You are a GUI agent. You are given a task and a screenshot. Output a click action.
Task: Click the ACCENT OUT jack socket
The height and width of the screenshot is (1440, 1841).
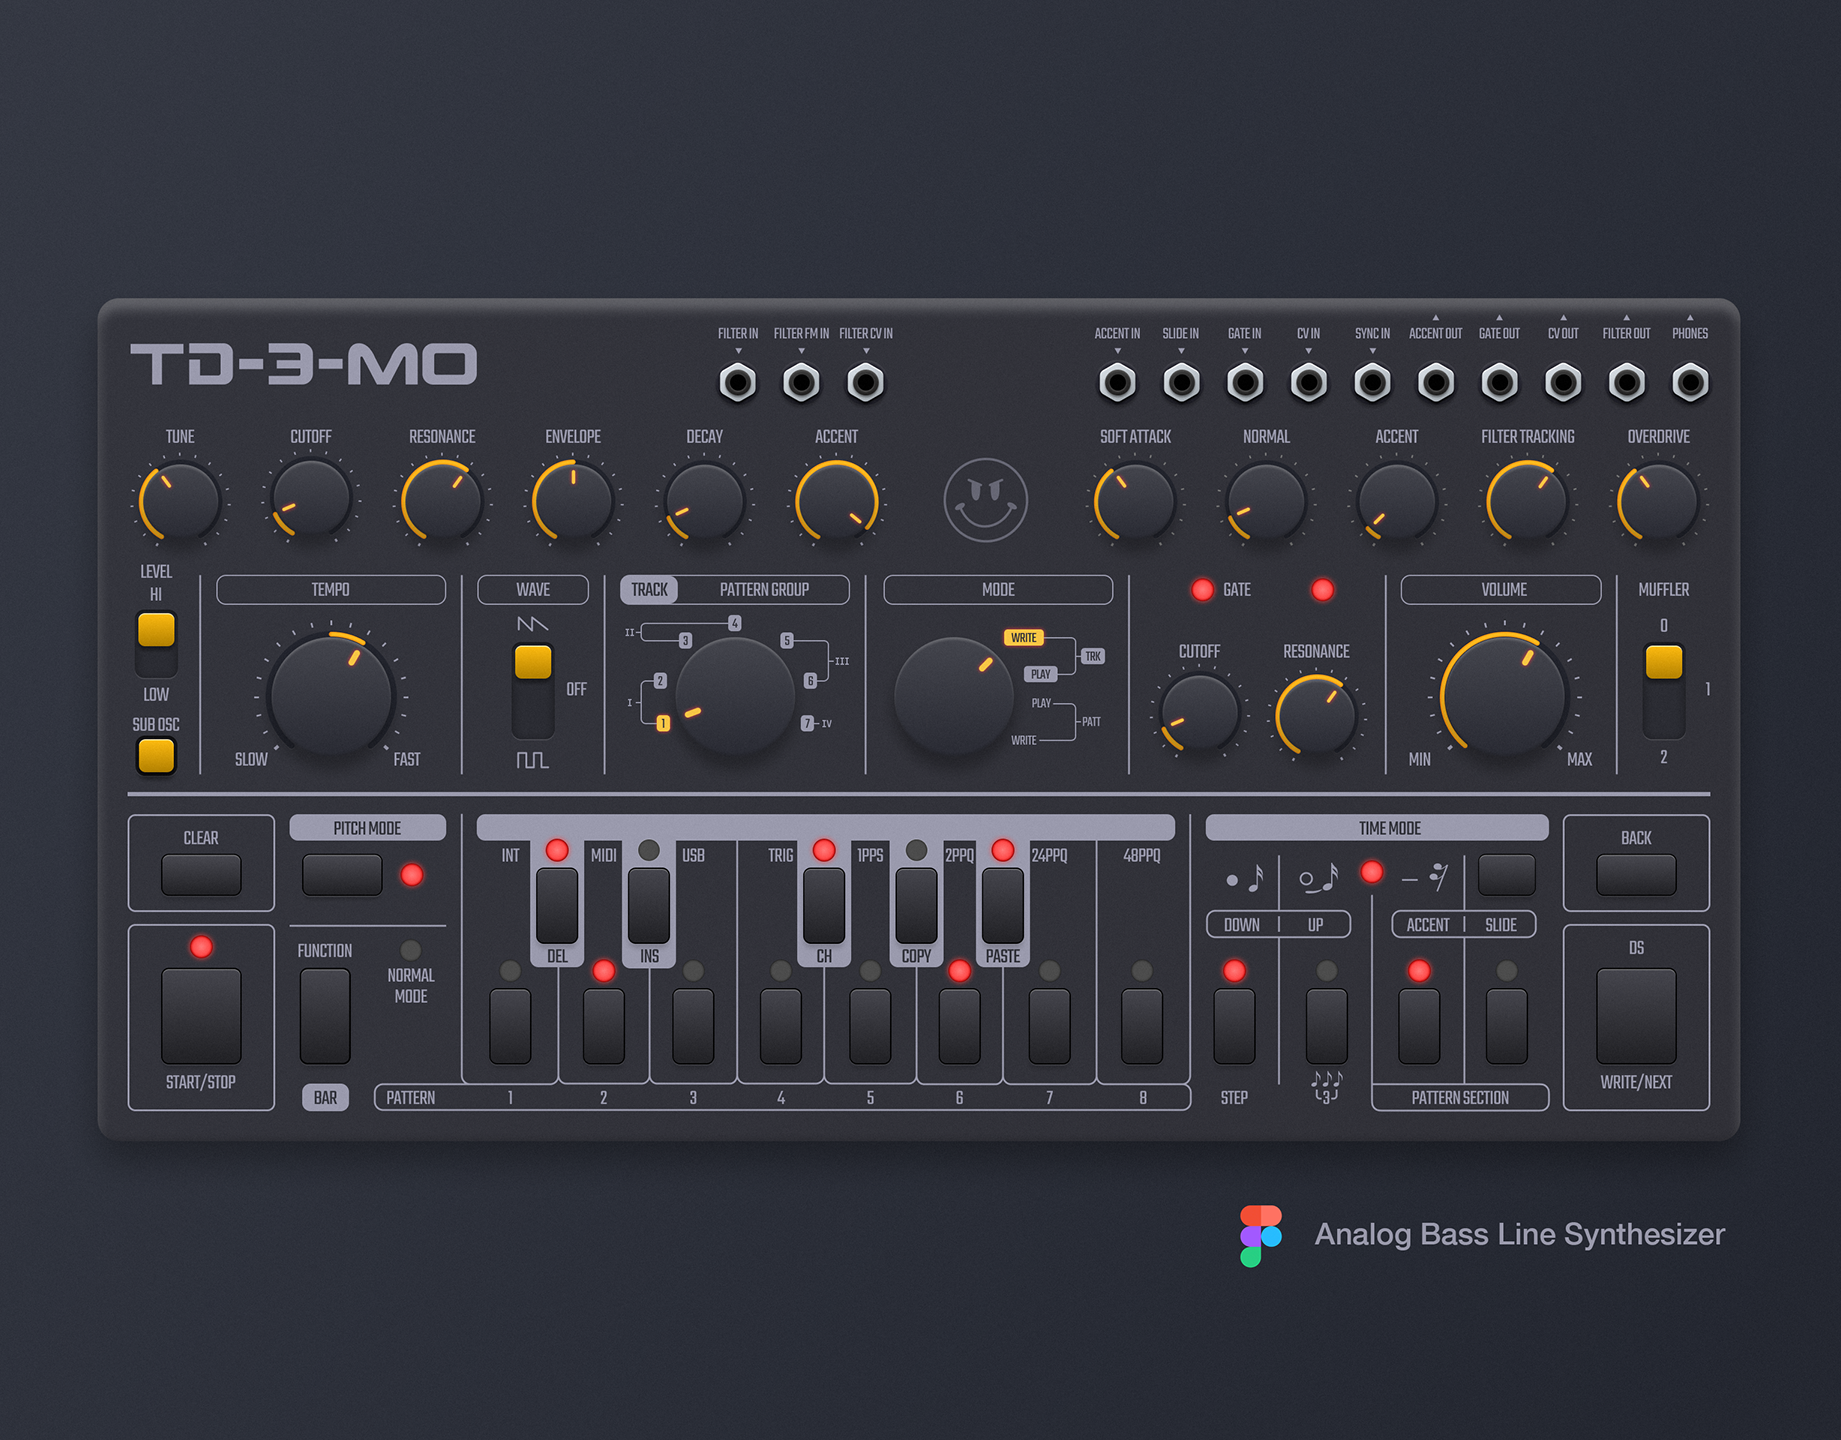click(1436, 382)
